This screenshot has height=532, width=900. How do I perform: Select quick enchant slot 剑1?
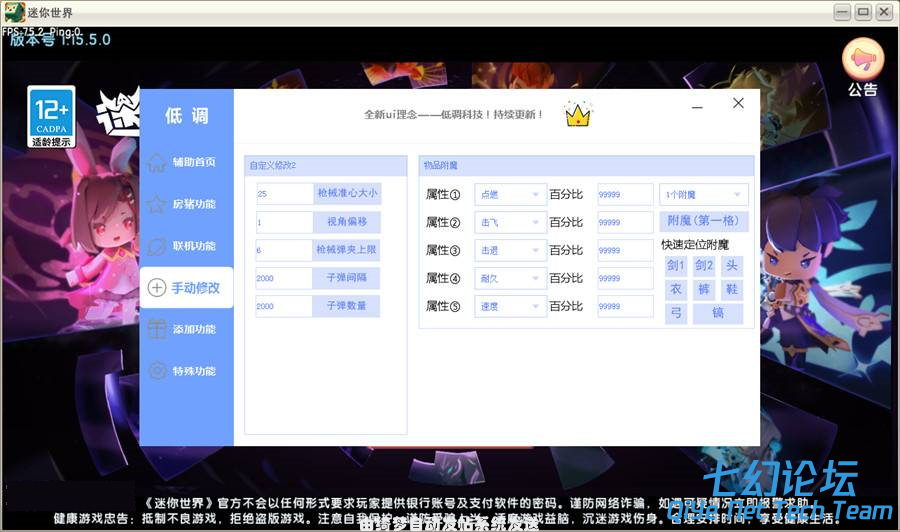(x=676, y=266)
